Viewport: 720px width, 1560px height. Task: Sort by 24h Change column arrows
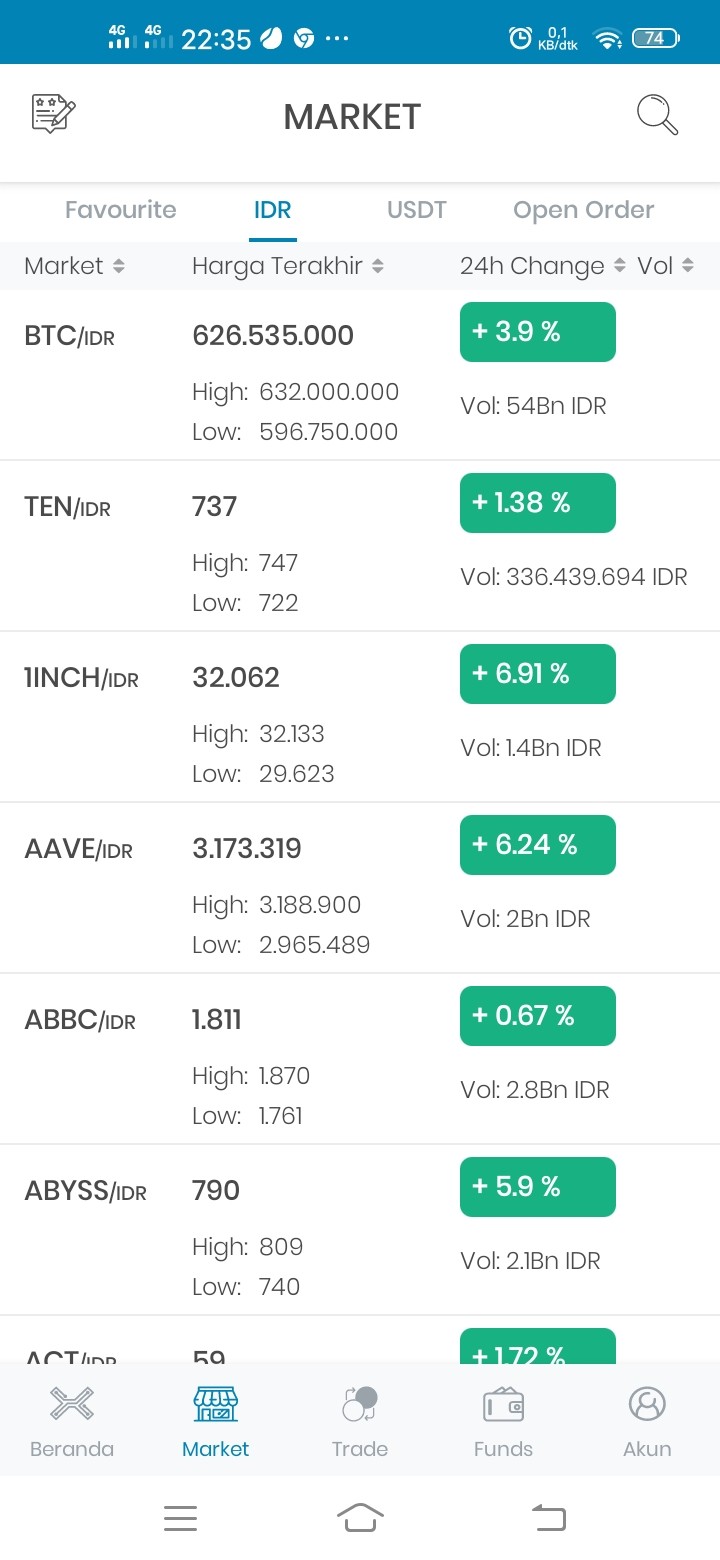619,266
